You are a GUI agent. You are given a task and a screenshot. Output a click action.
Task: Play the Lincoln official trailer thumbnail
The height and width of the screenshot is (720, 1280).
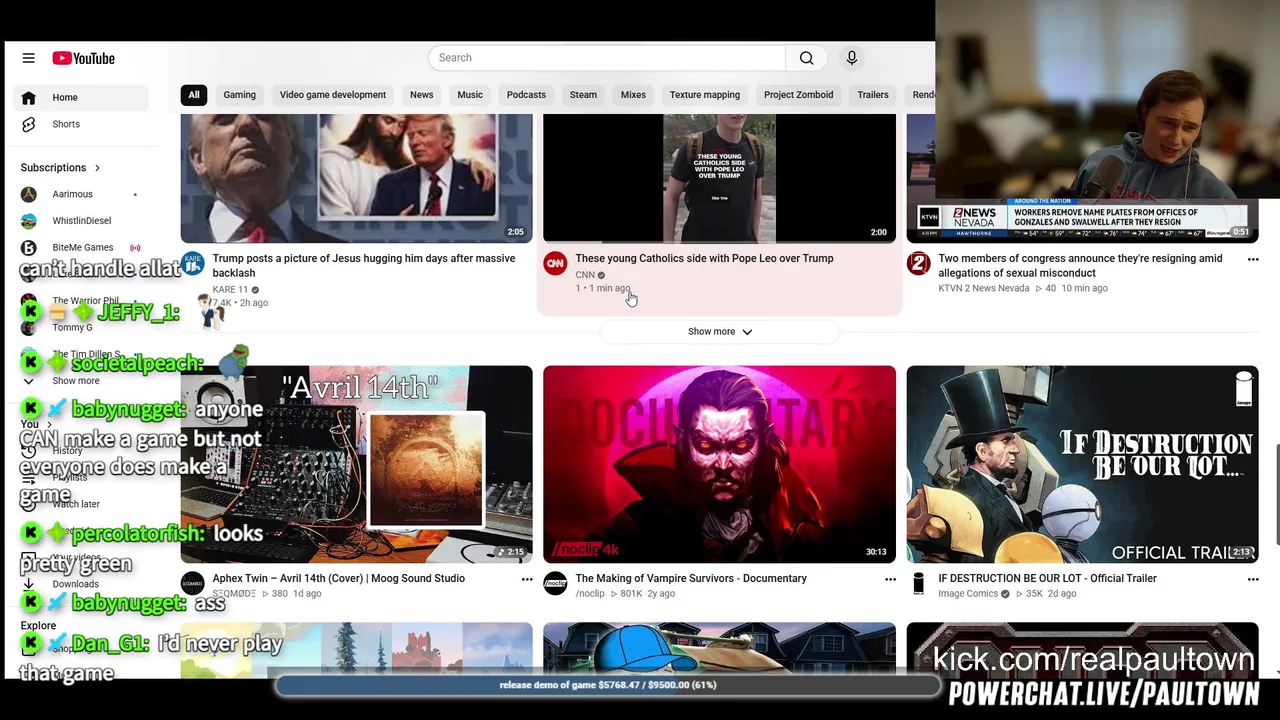point(1082,464)
